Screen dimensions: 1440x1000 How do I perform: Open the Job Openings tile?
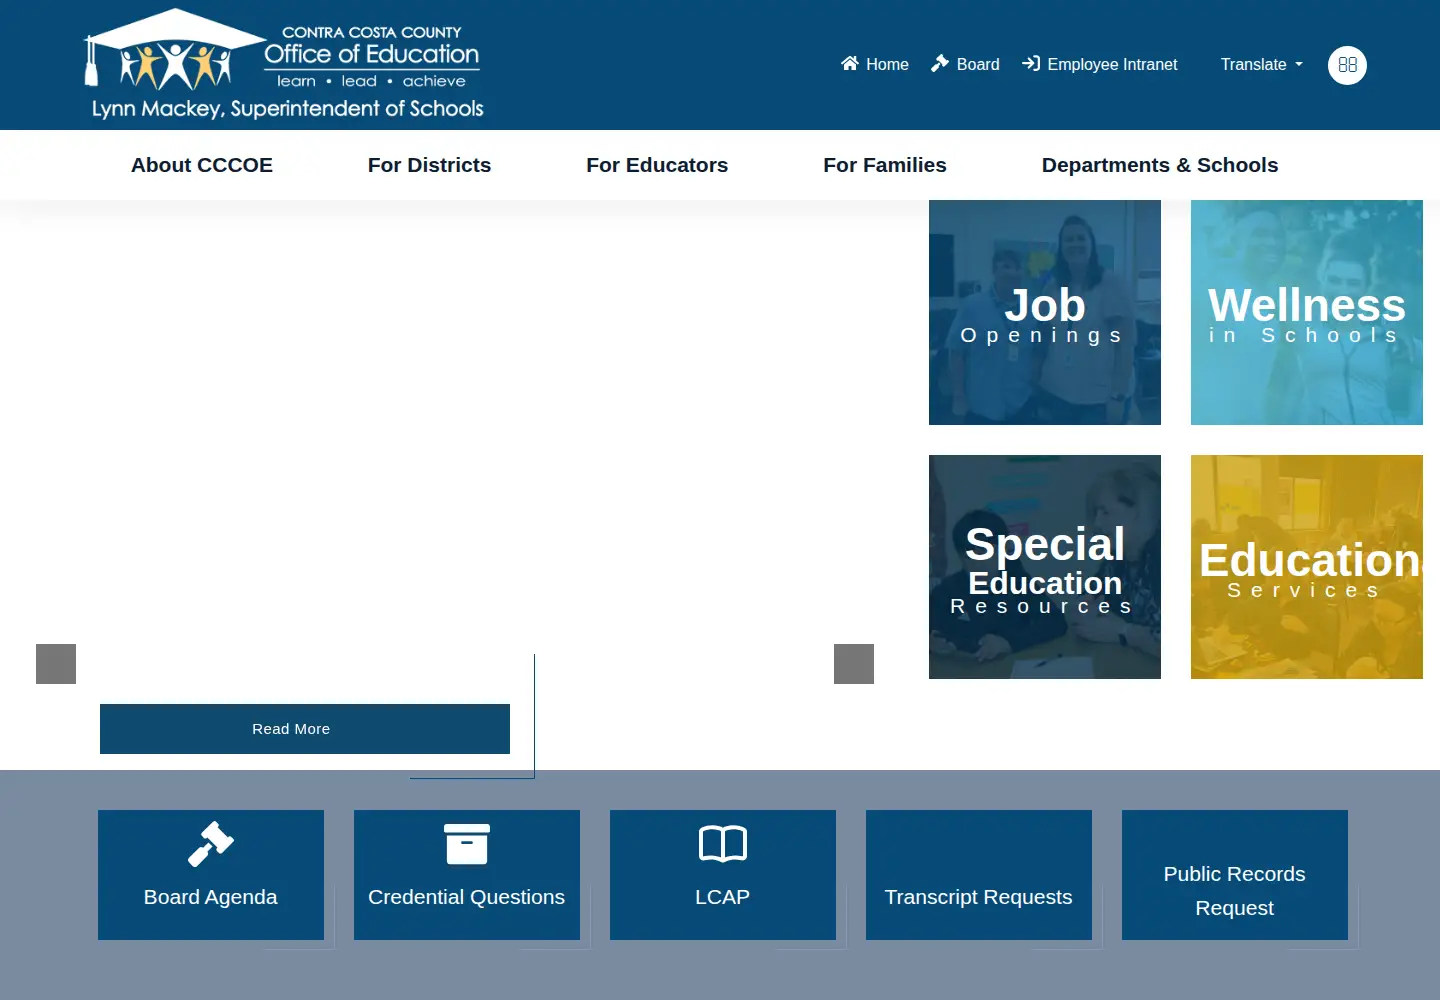(1045, 312)
